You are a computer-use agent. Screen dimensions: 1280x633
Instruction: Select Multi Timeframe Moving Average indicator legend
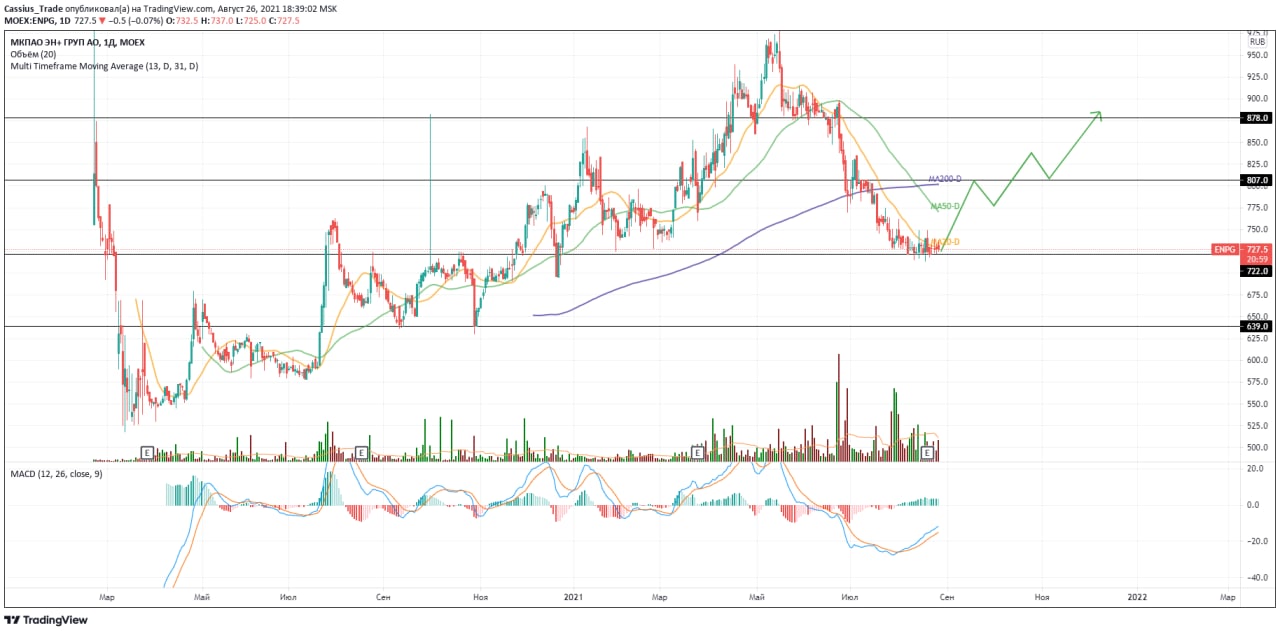(x=104, y=66)
